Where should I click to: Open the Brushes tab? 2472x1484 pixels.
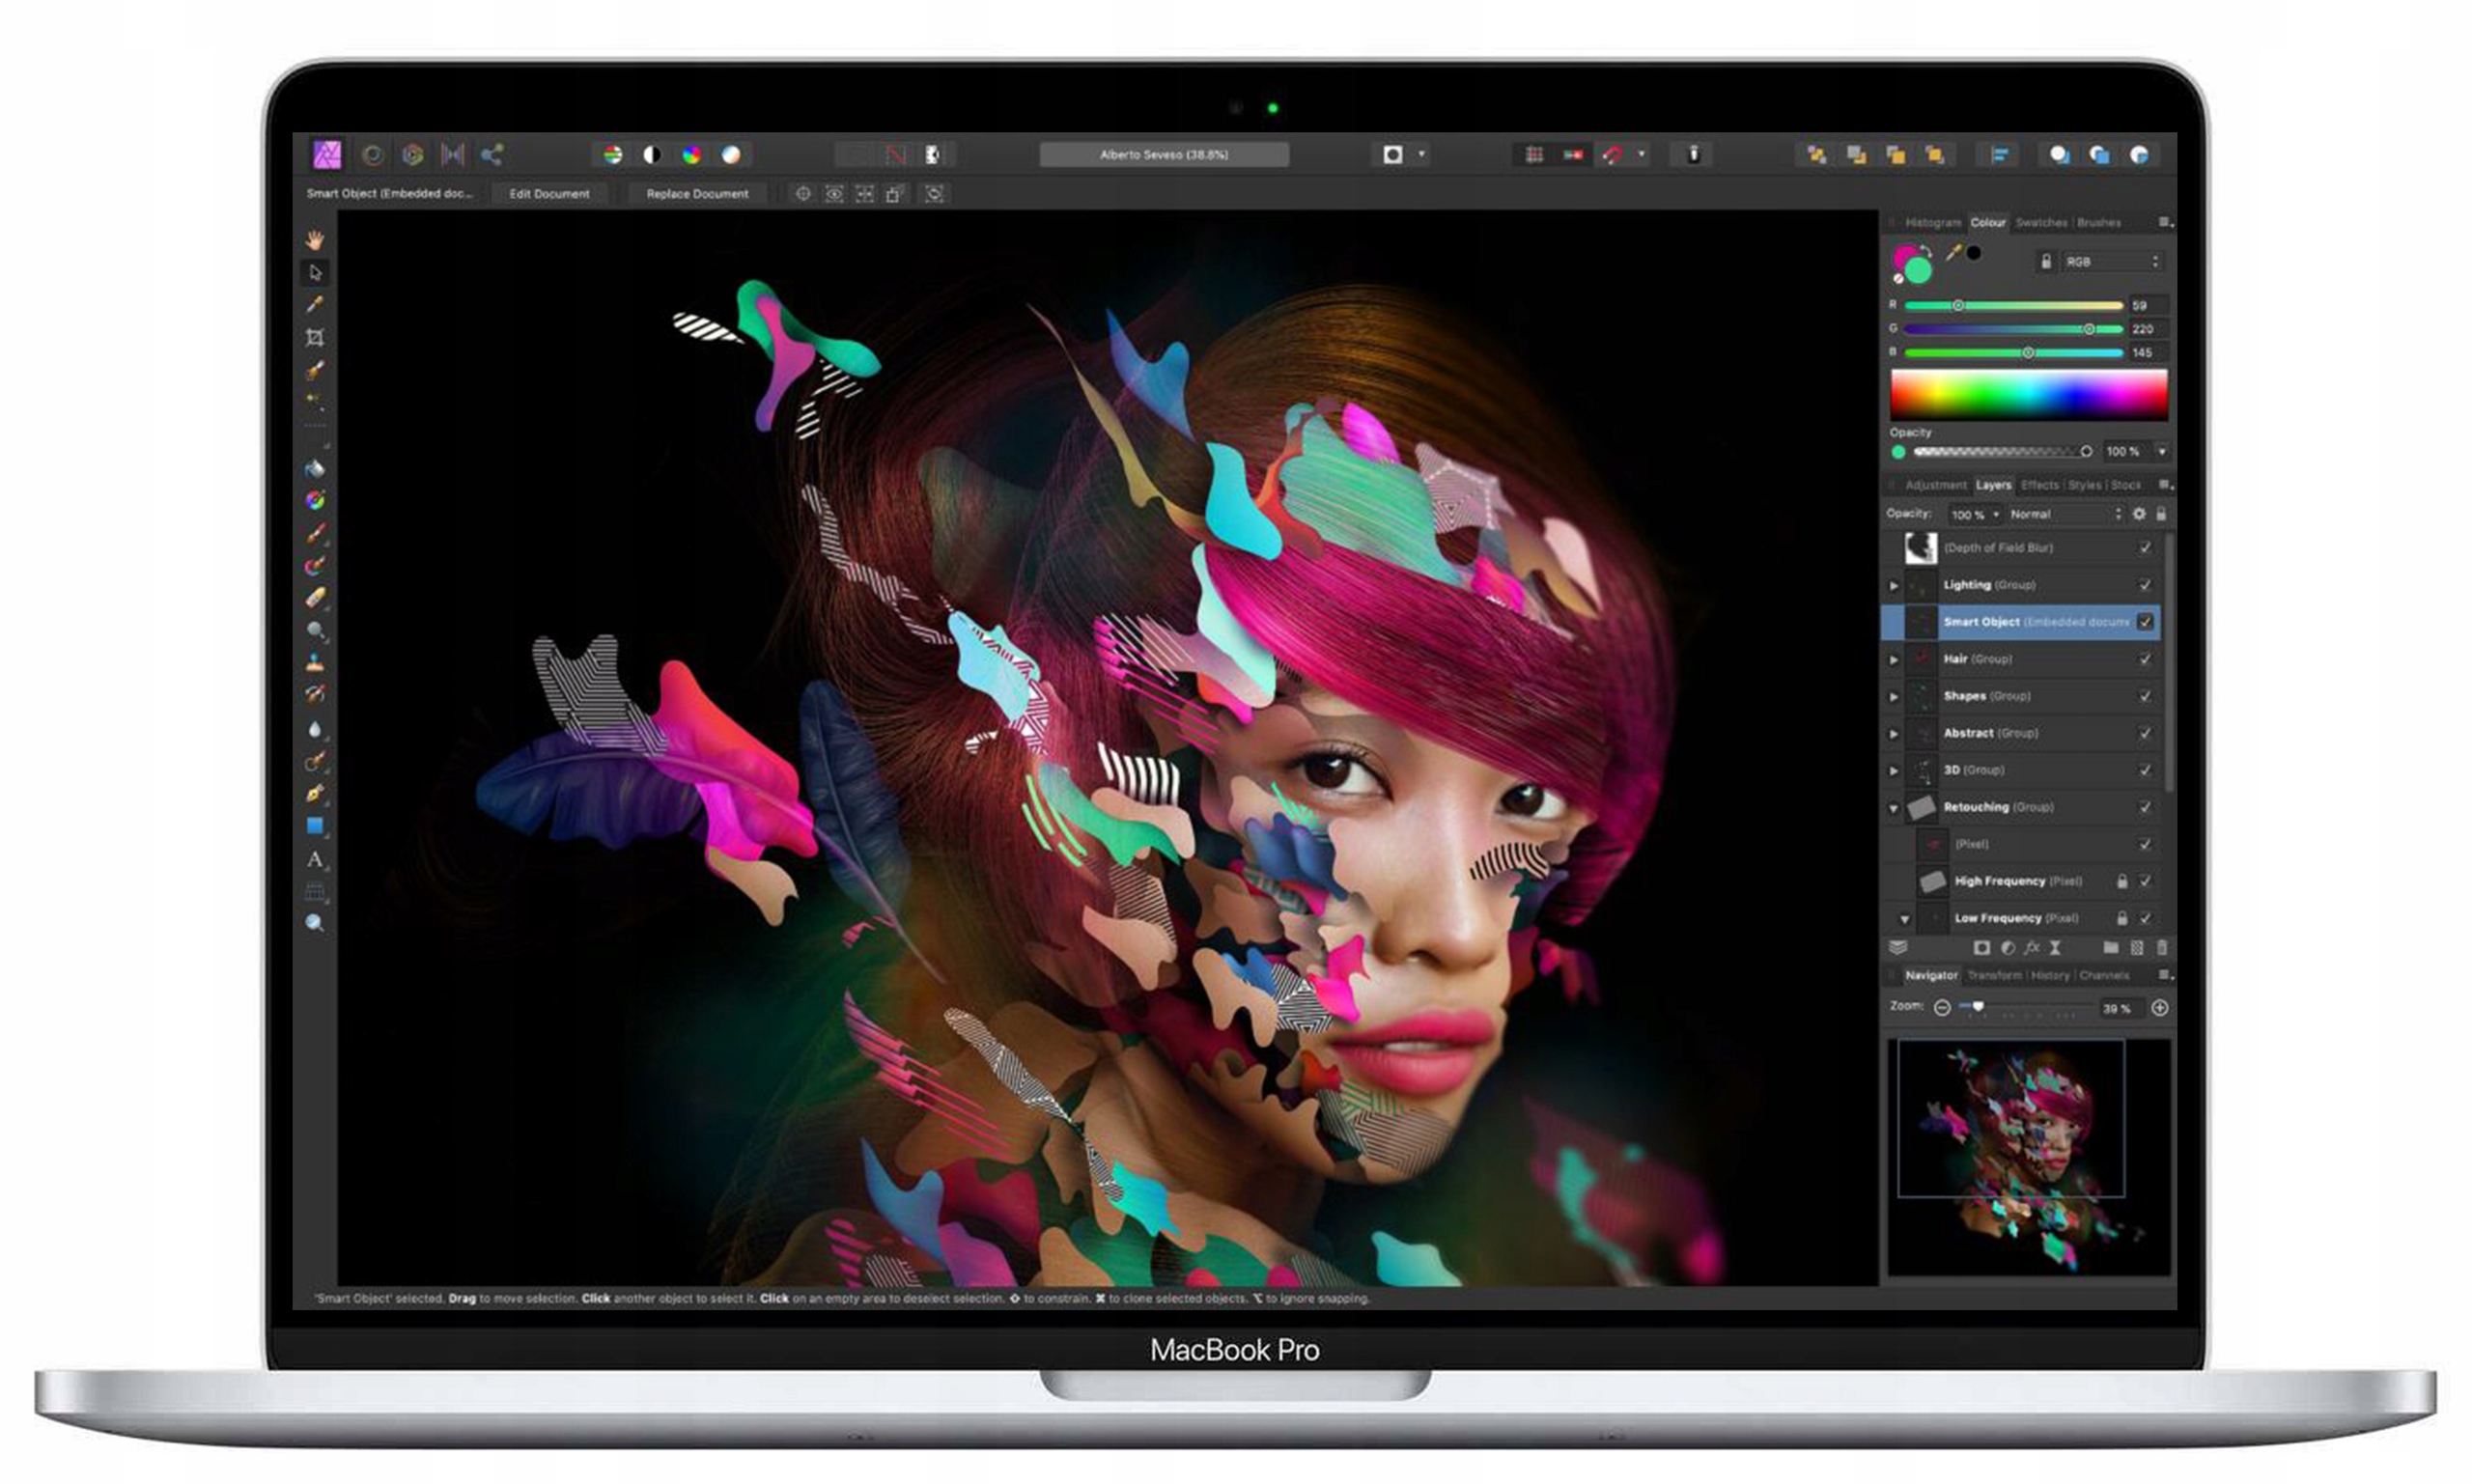pos(2098,222)
